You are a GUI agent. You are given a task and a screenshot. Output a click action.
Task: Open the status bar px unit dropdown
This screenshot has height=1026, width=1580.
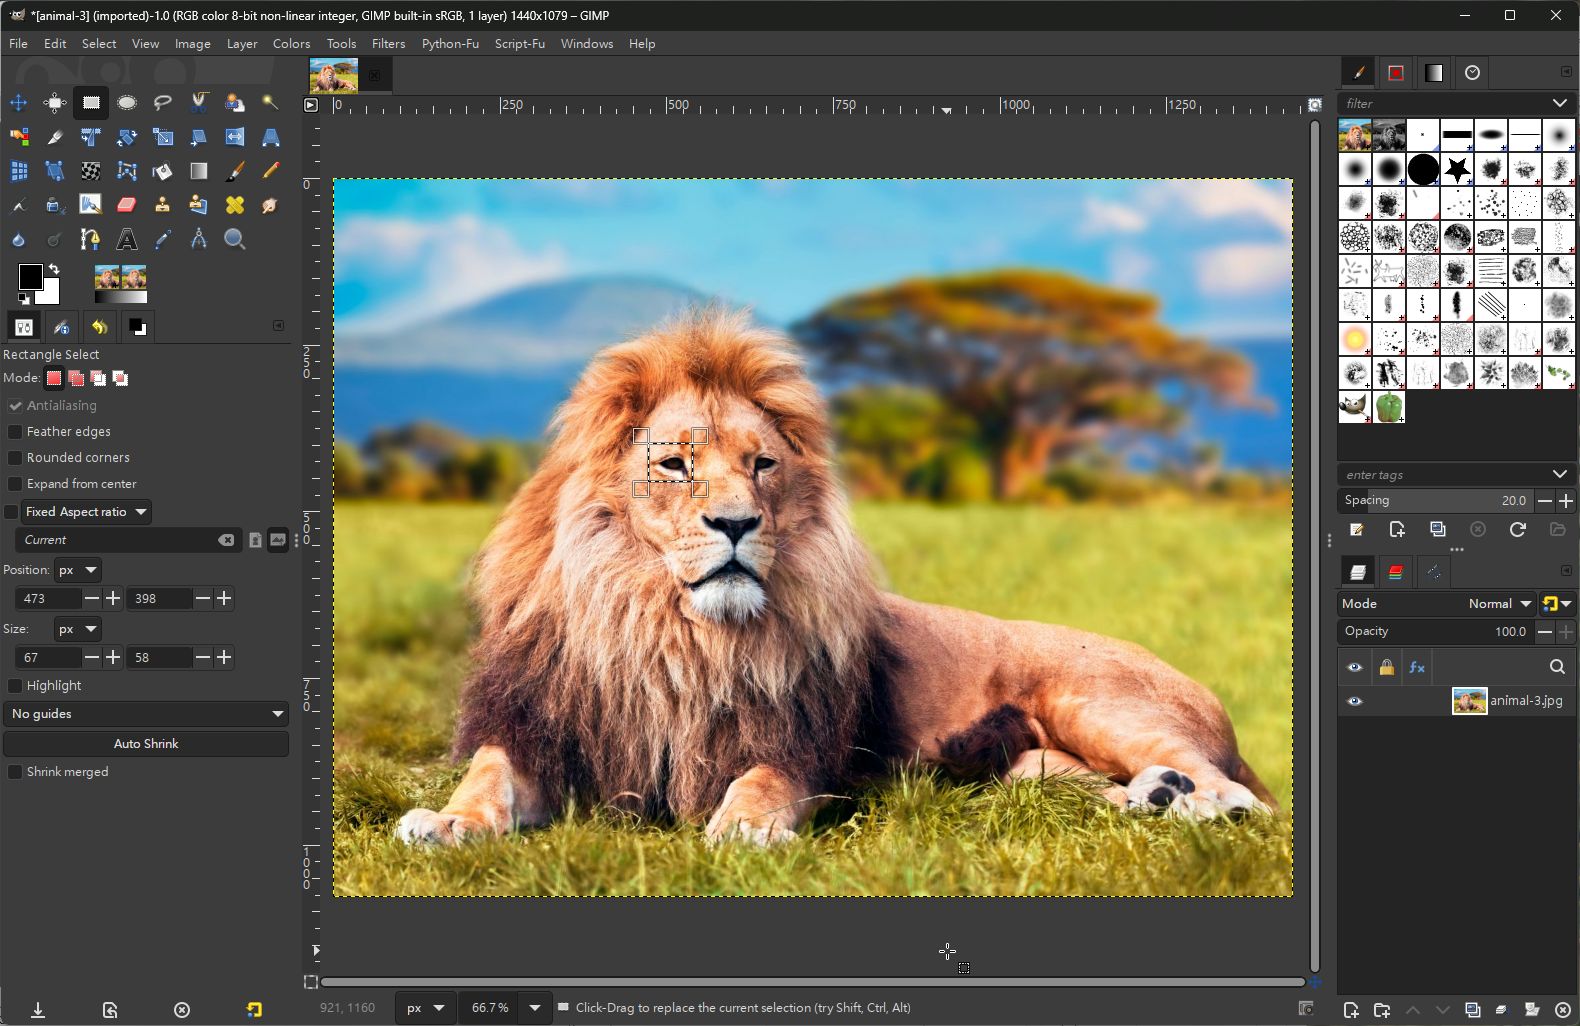[x=425, y=1008]
